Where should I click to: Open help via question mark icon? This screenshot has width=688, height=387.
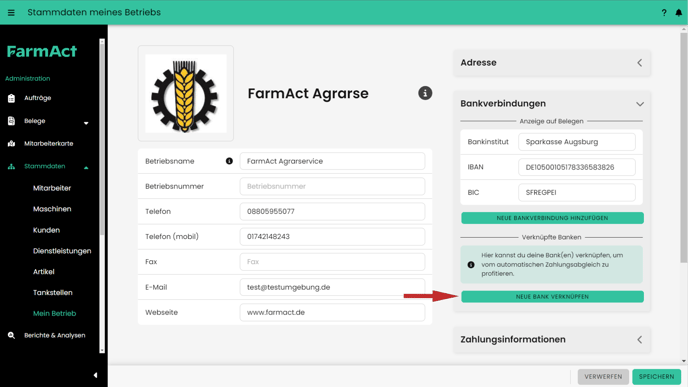(x=664, y=13)
